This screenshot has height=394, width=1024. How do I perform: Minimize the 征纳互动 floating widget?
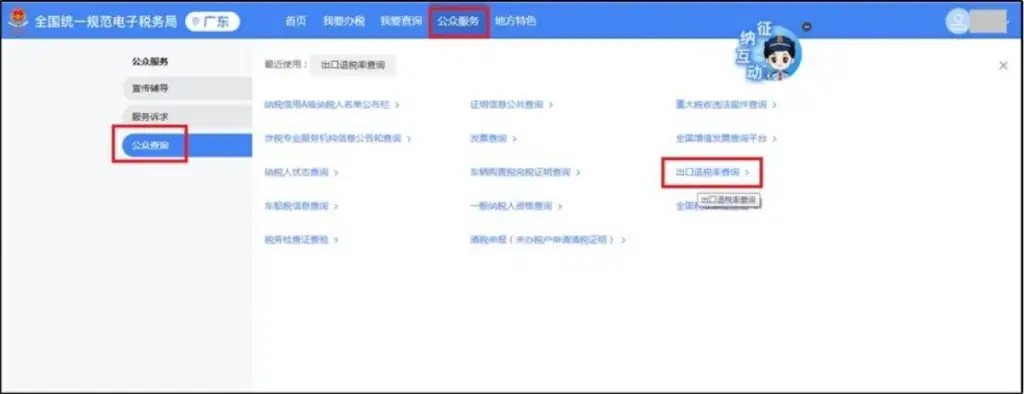[x=807, y=27]
